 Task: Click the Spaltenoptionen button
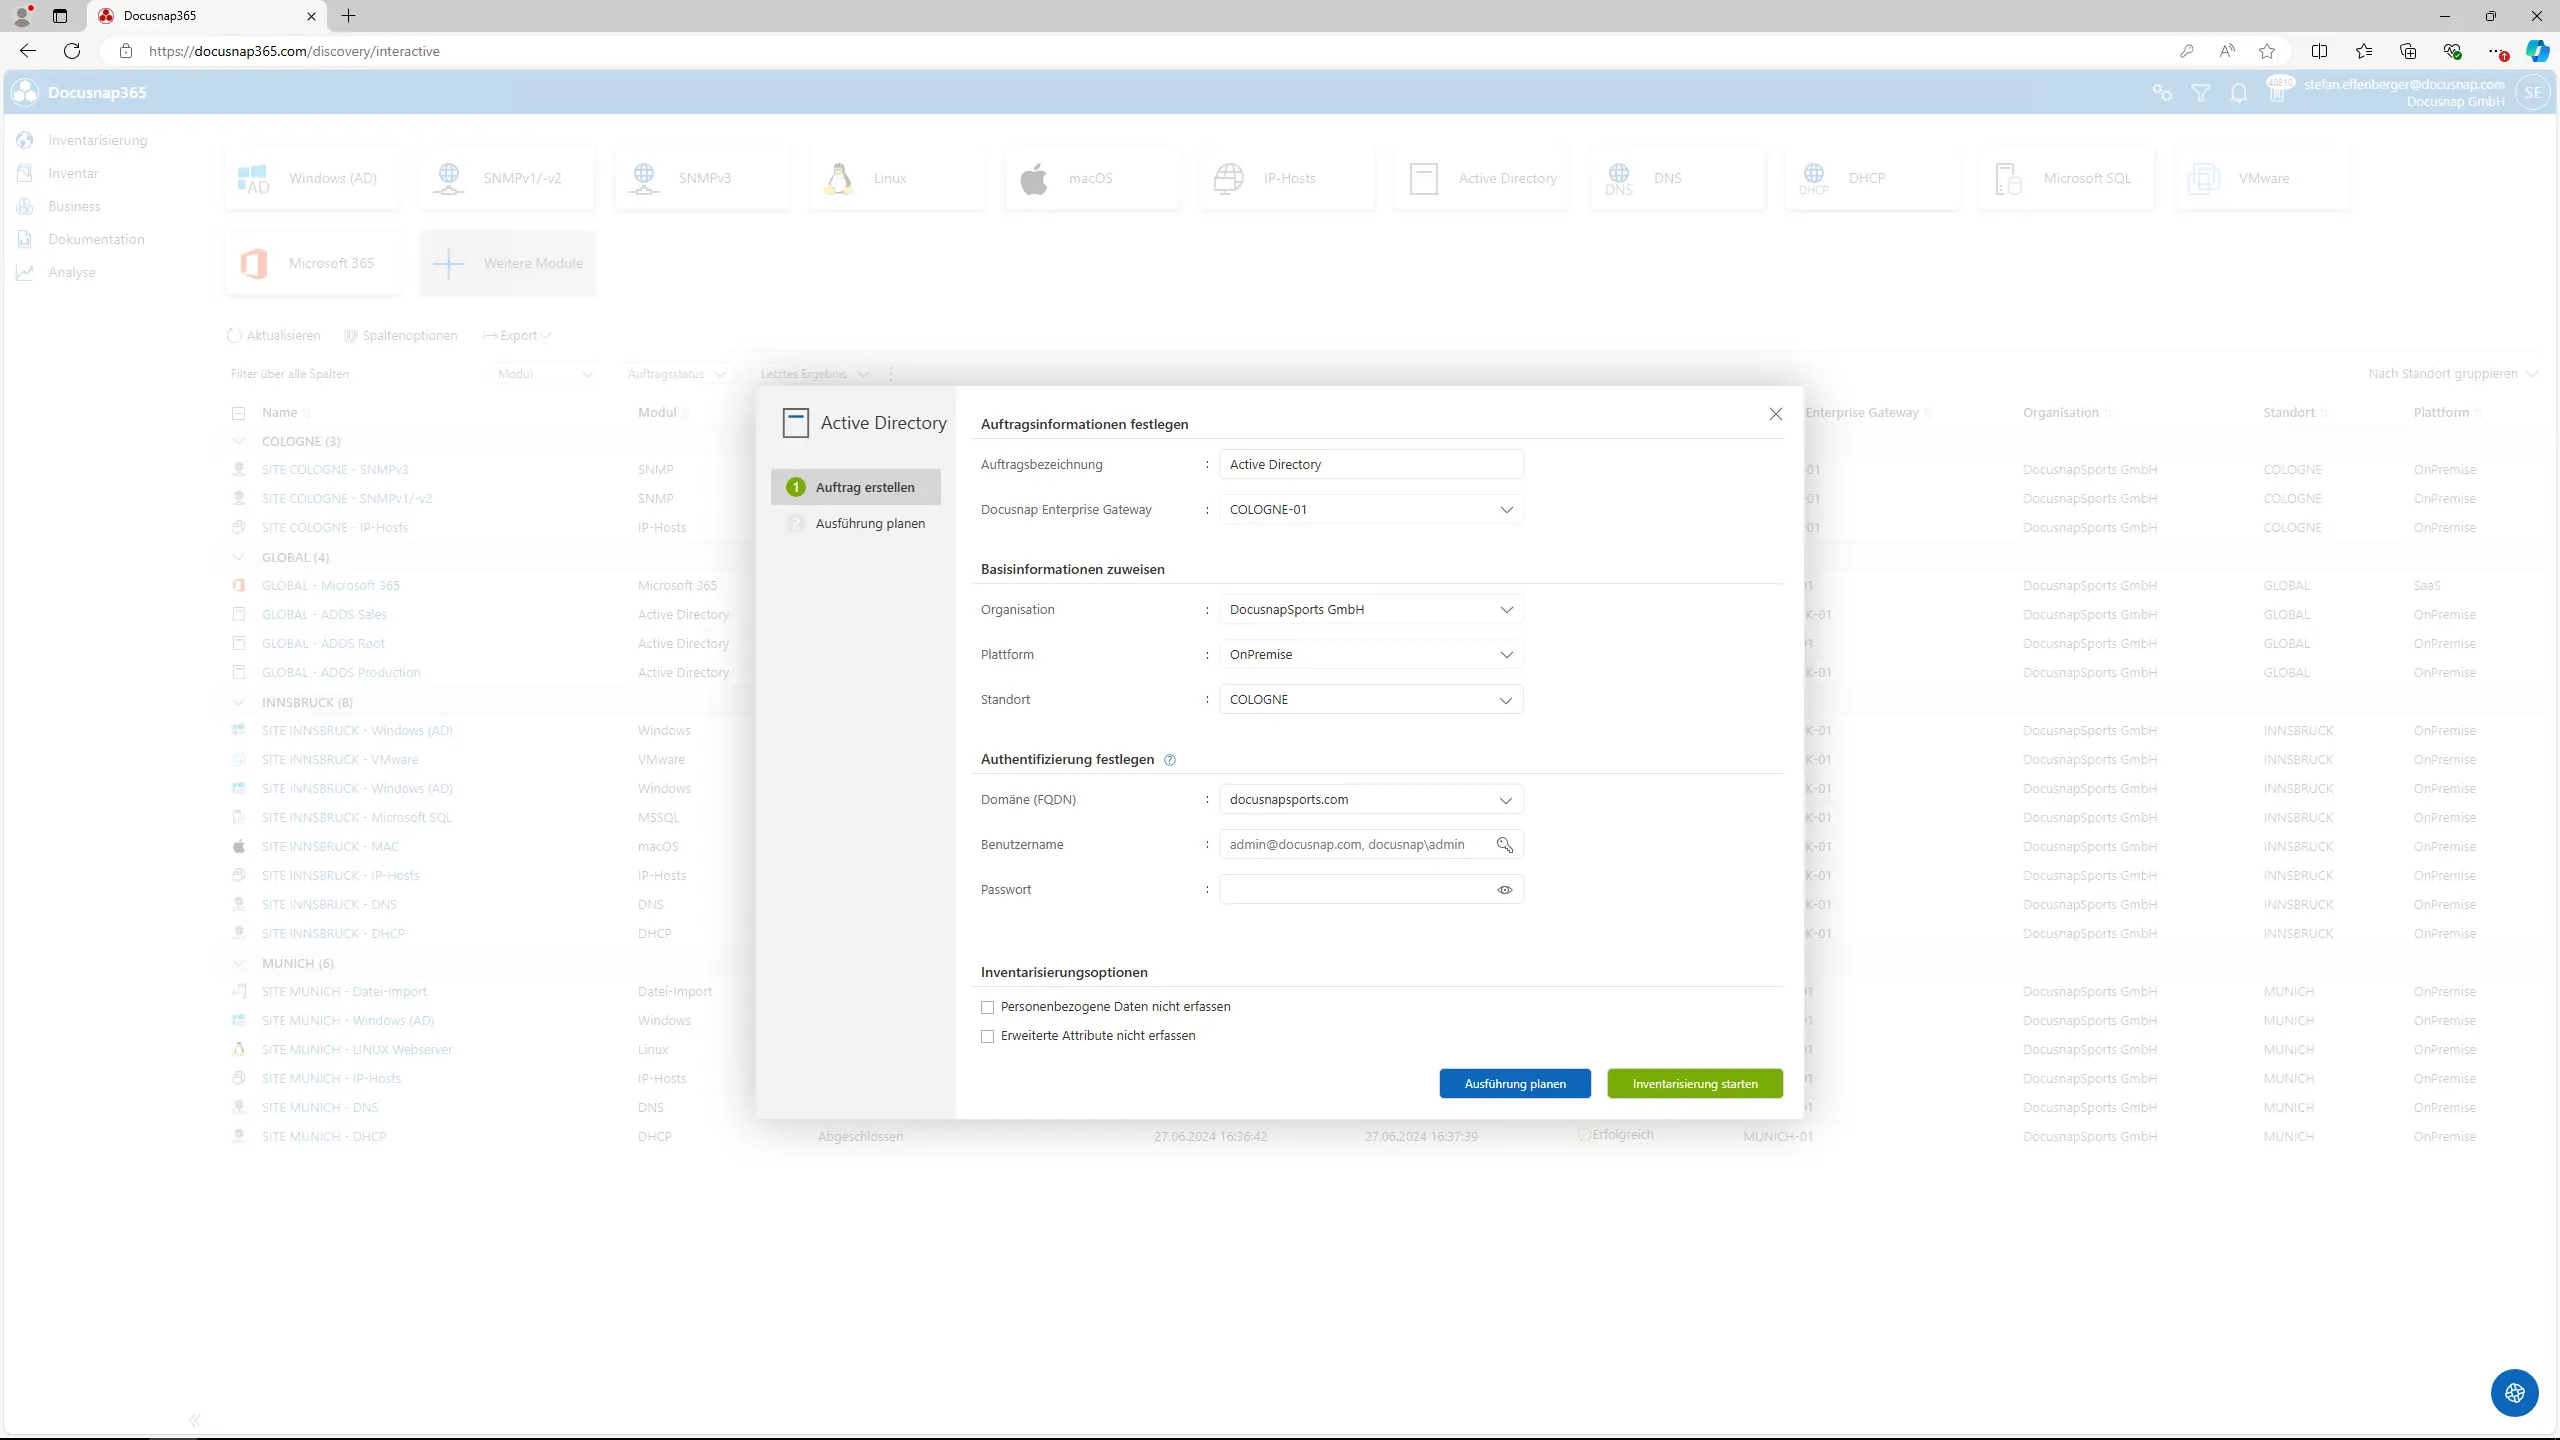coord(401,336)
